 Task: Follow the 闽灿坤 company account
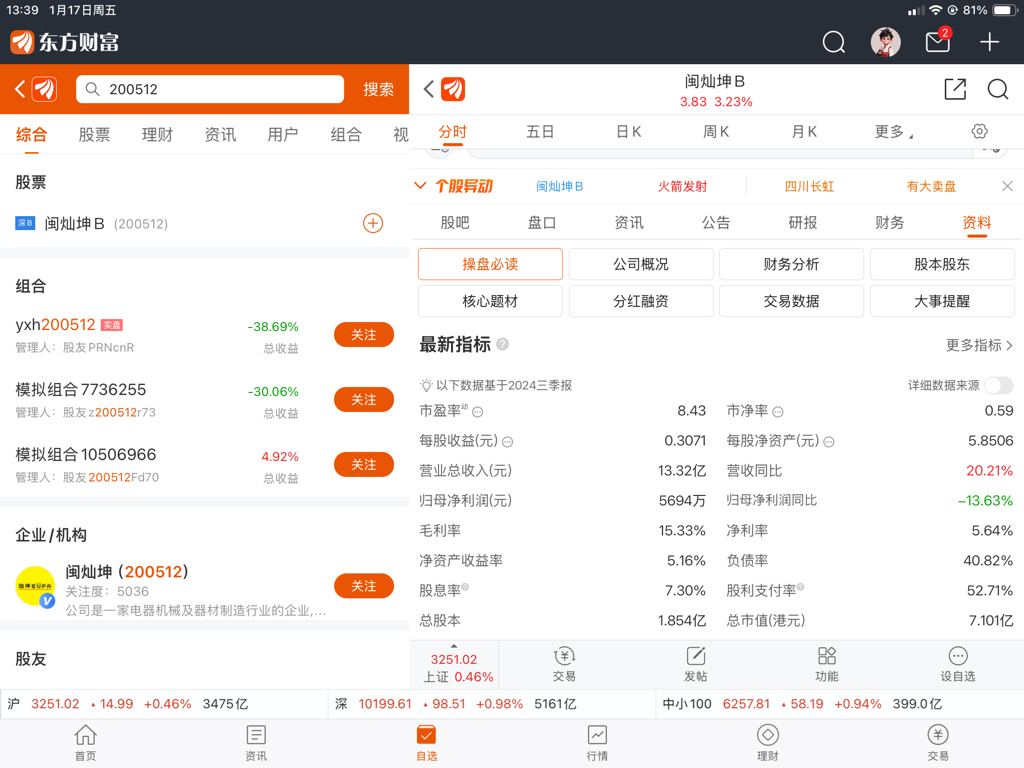[364, 586]
